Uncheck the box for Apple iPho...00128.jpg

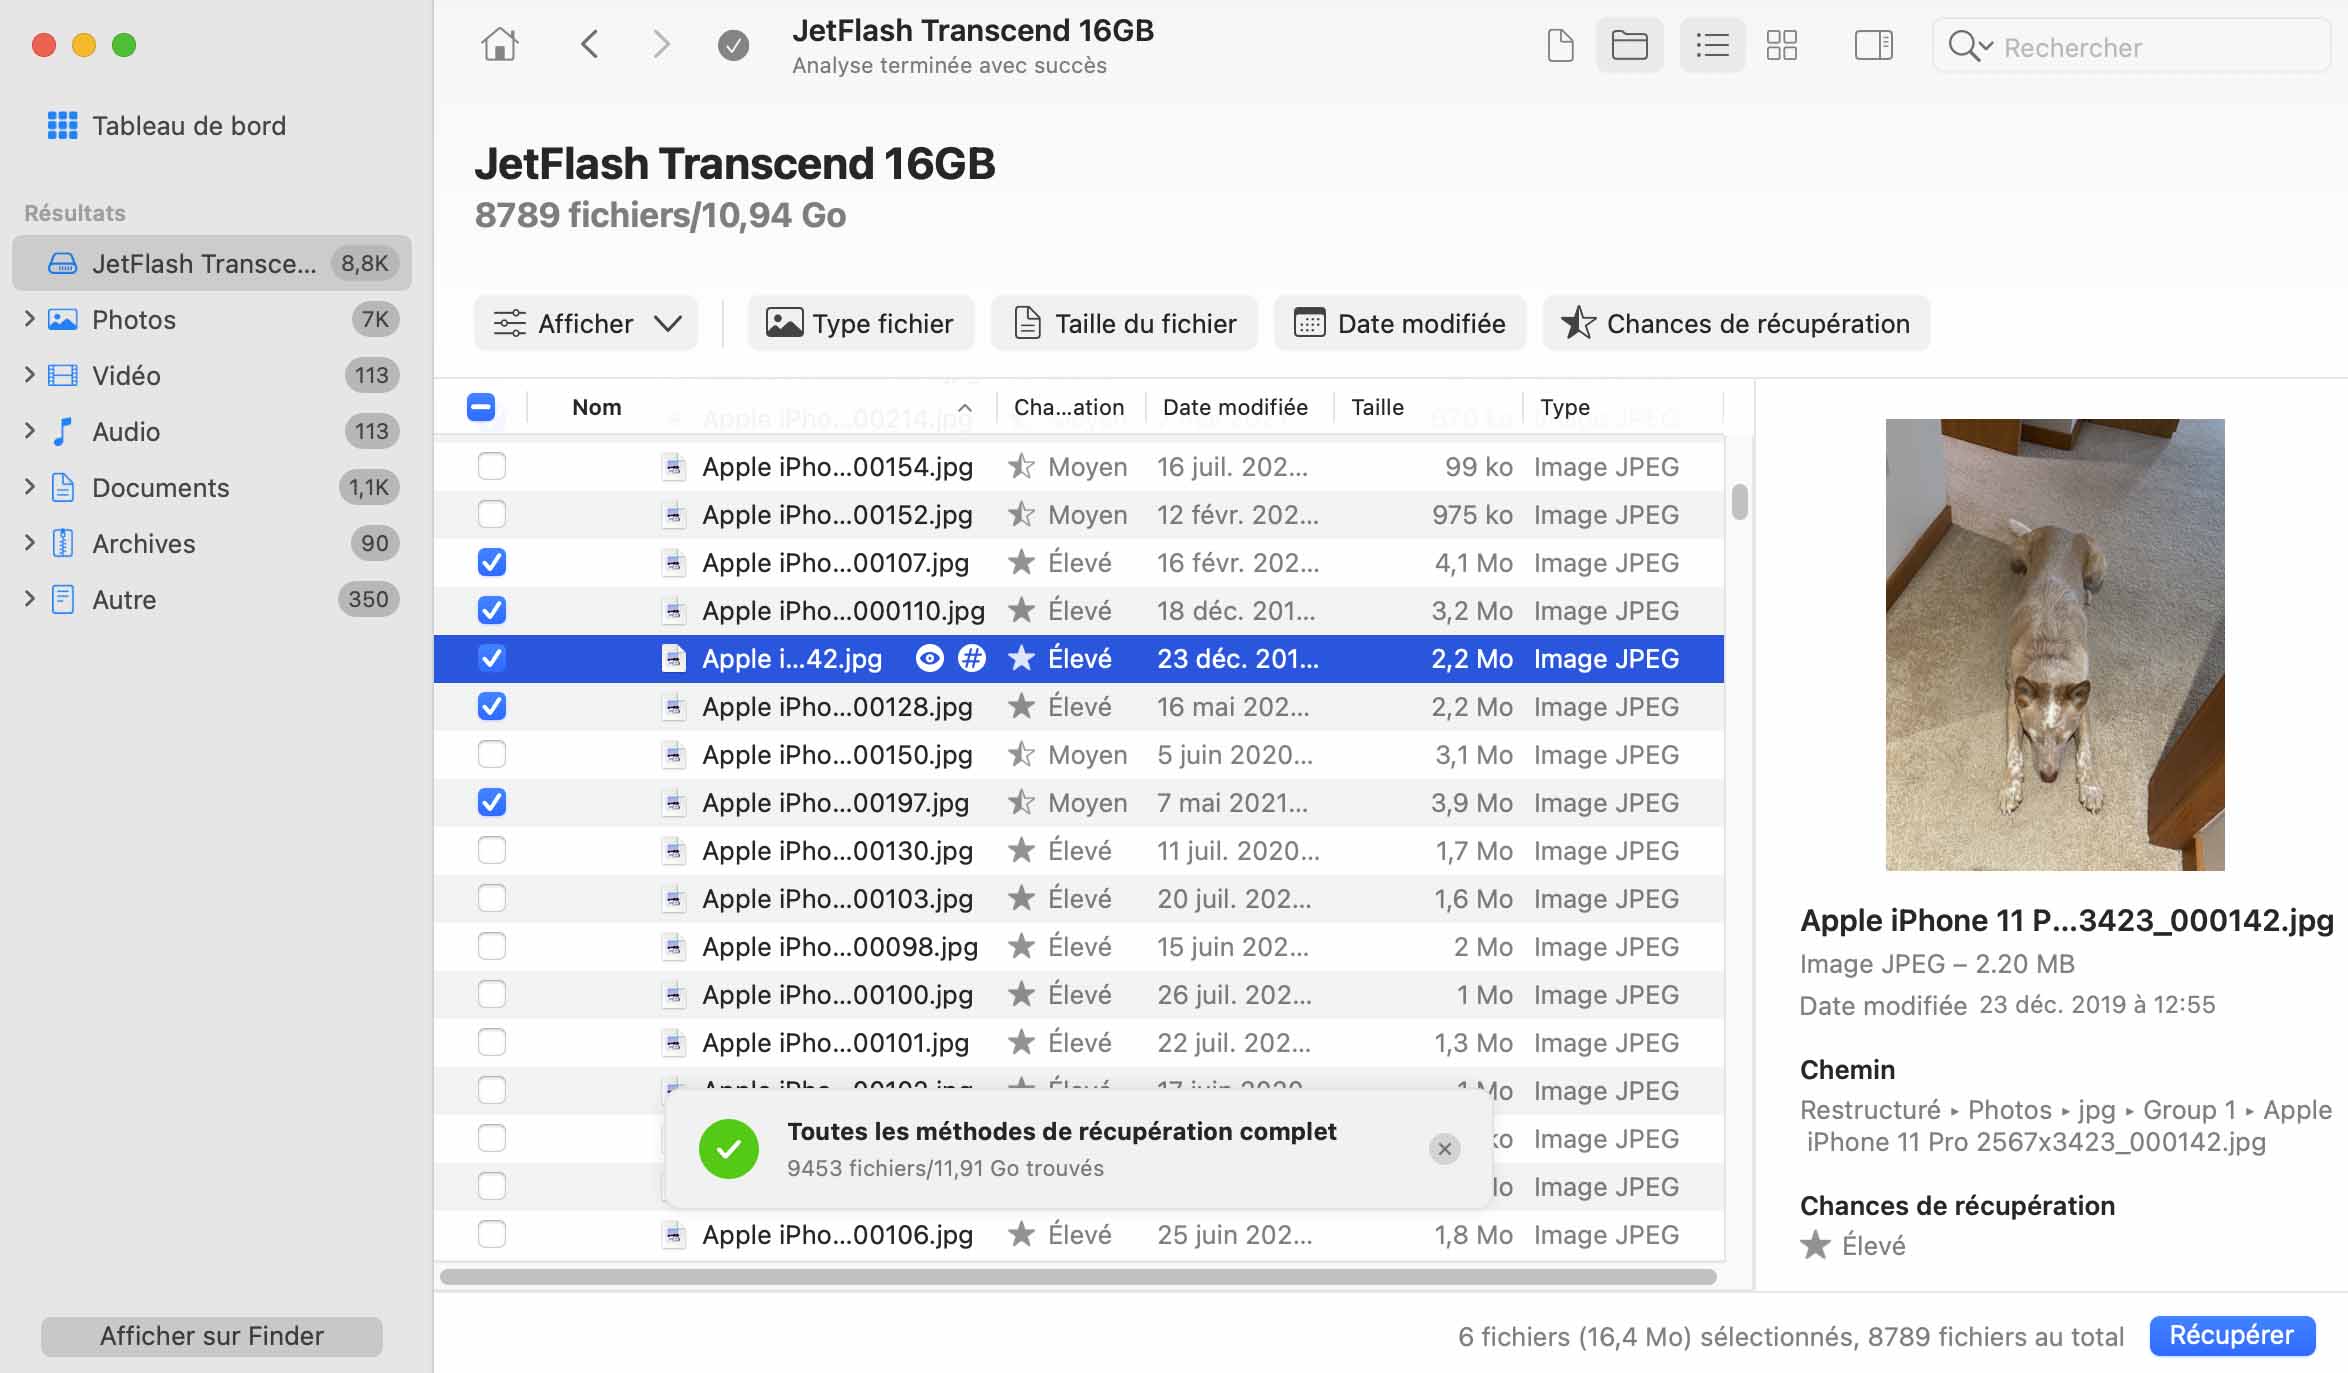click(492, 706)
